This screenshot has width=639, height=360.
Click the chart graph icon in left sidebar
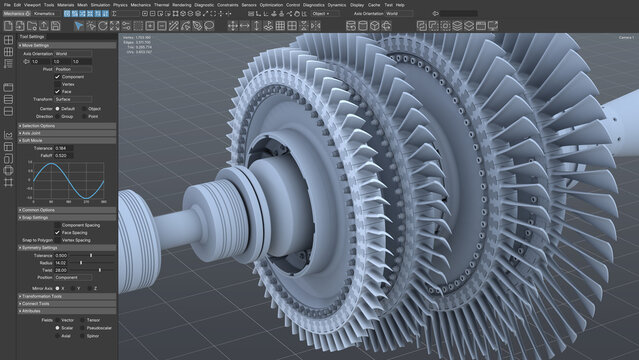(x=8, y=135)
